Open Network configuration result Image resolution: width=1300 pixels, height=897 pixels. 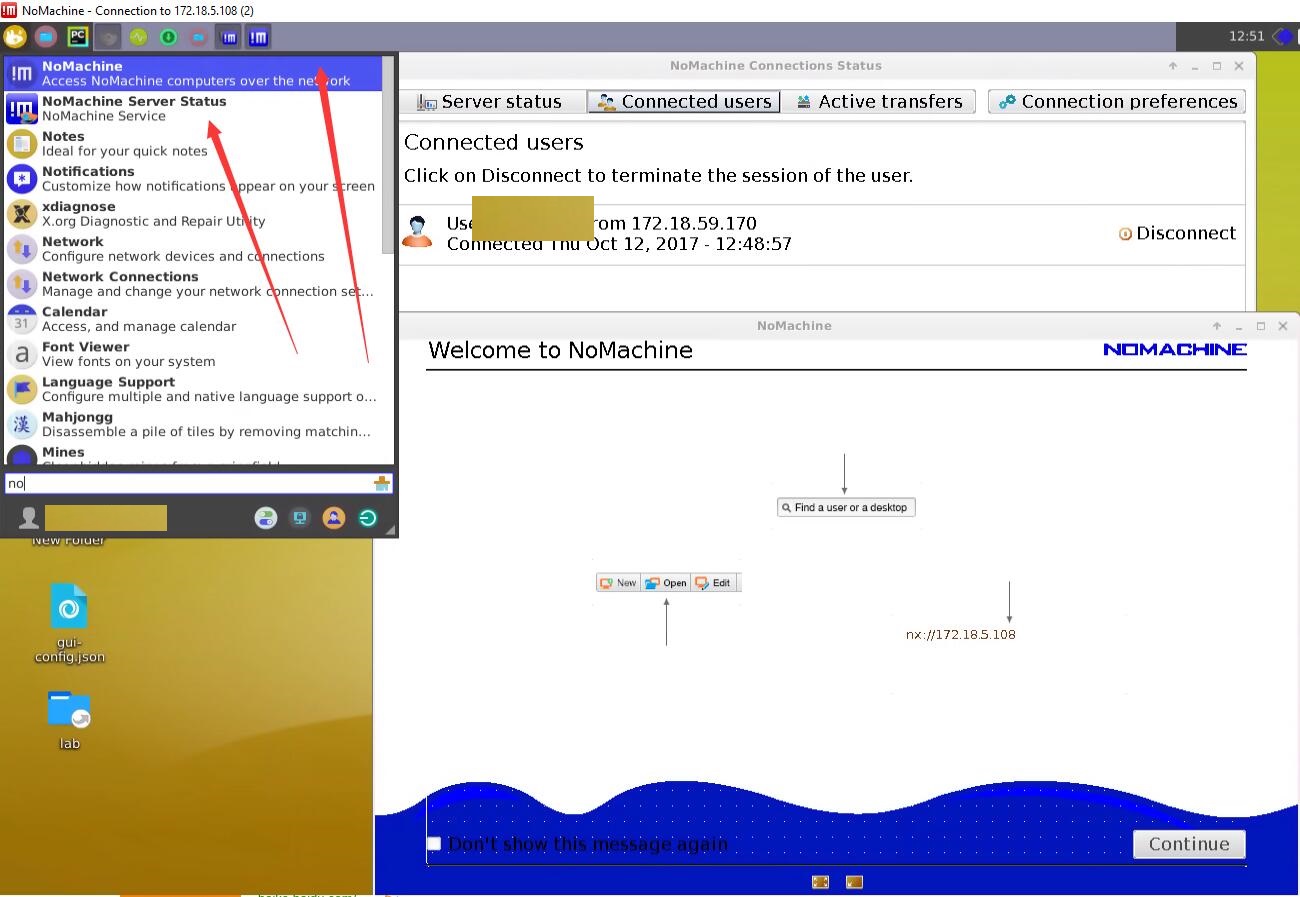point(193,248)
